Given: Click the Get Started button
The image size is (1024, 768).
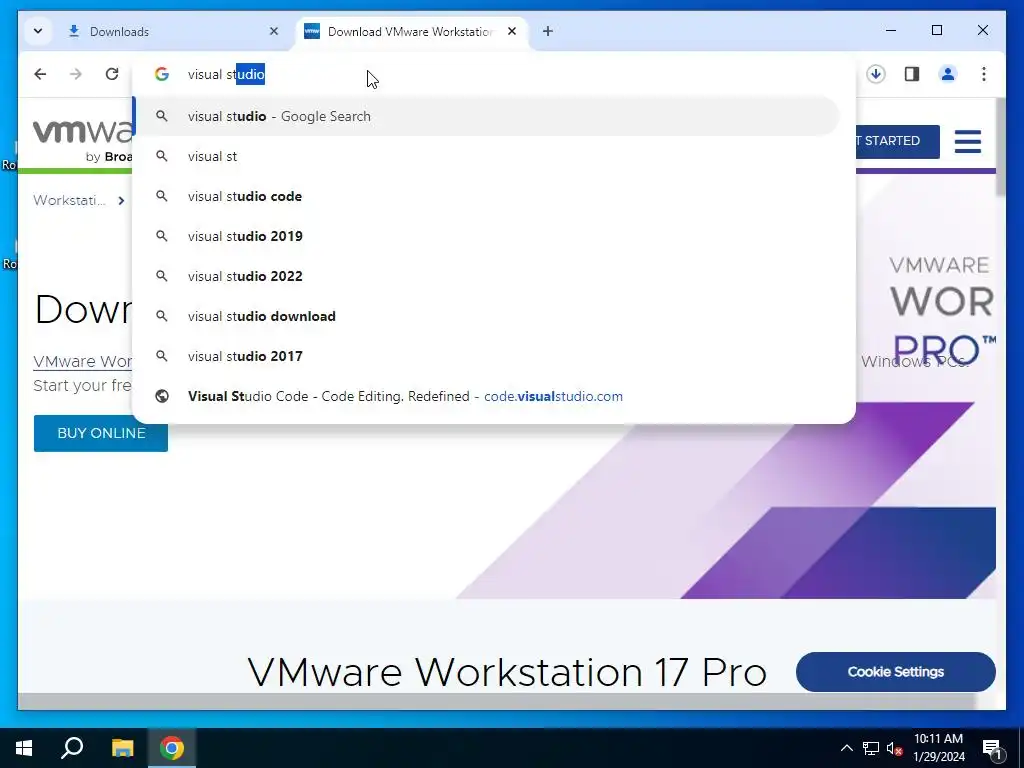Looking at the screenshot, I should click(897, 141).
